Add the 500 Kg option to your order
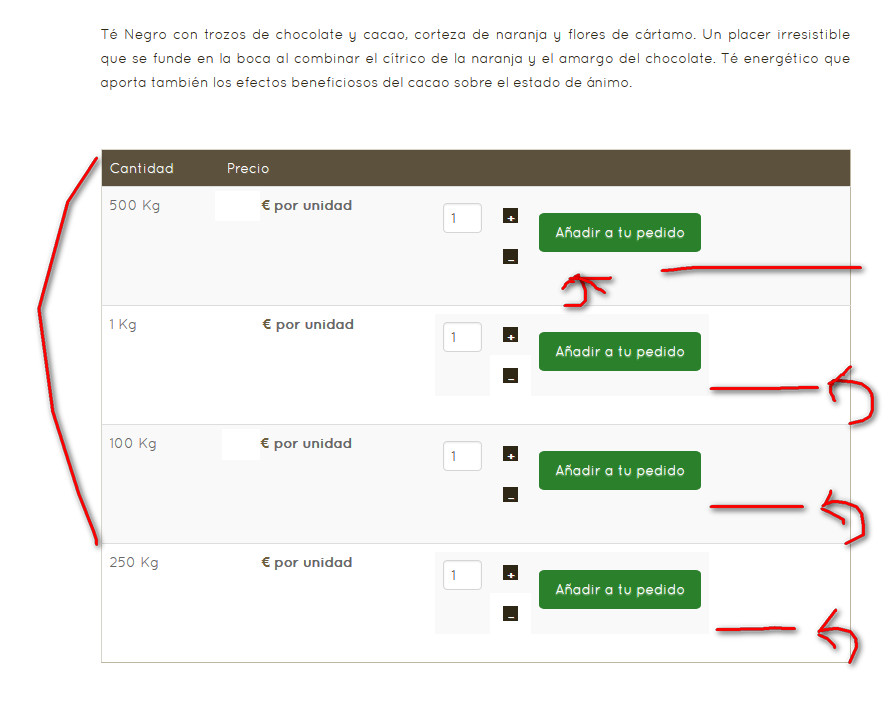888x710 pixels. [619, 232]
